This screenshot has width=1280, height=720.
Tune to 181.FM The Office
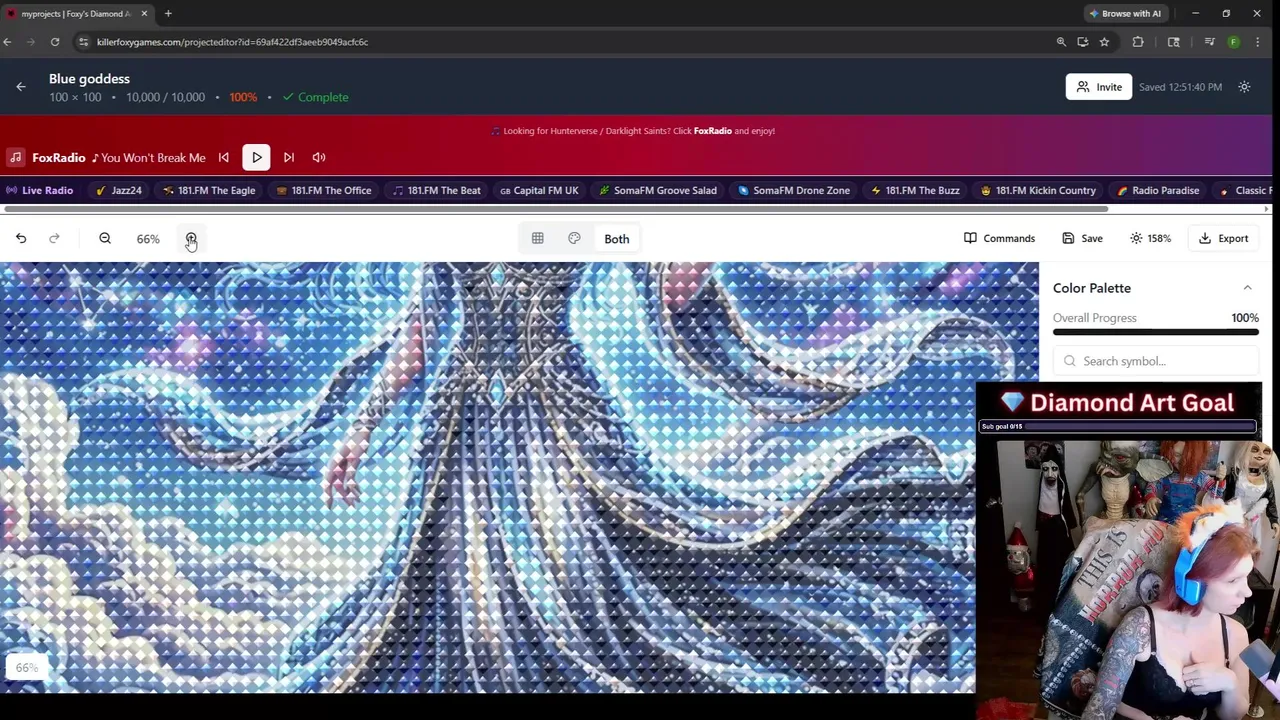point(324,190)
